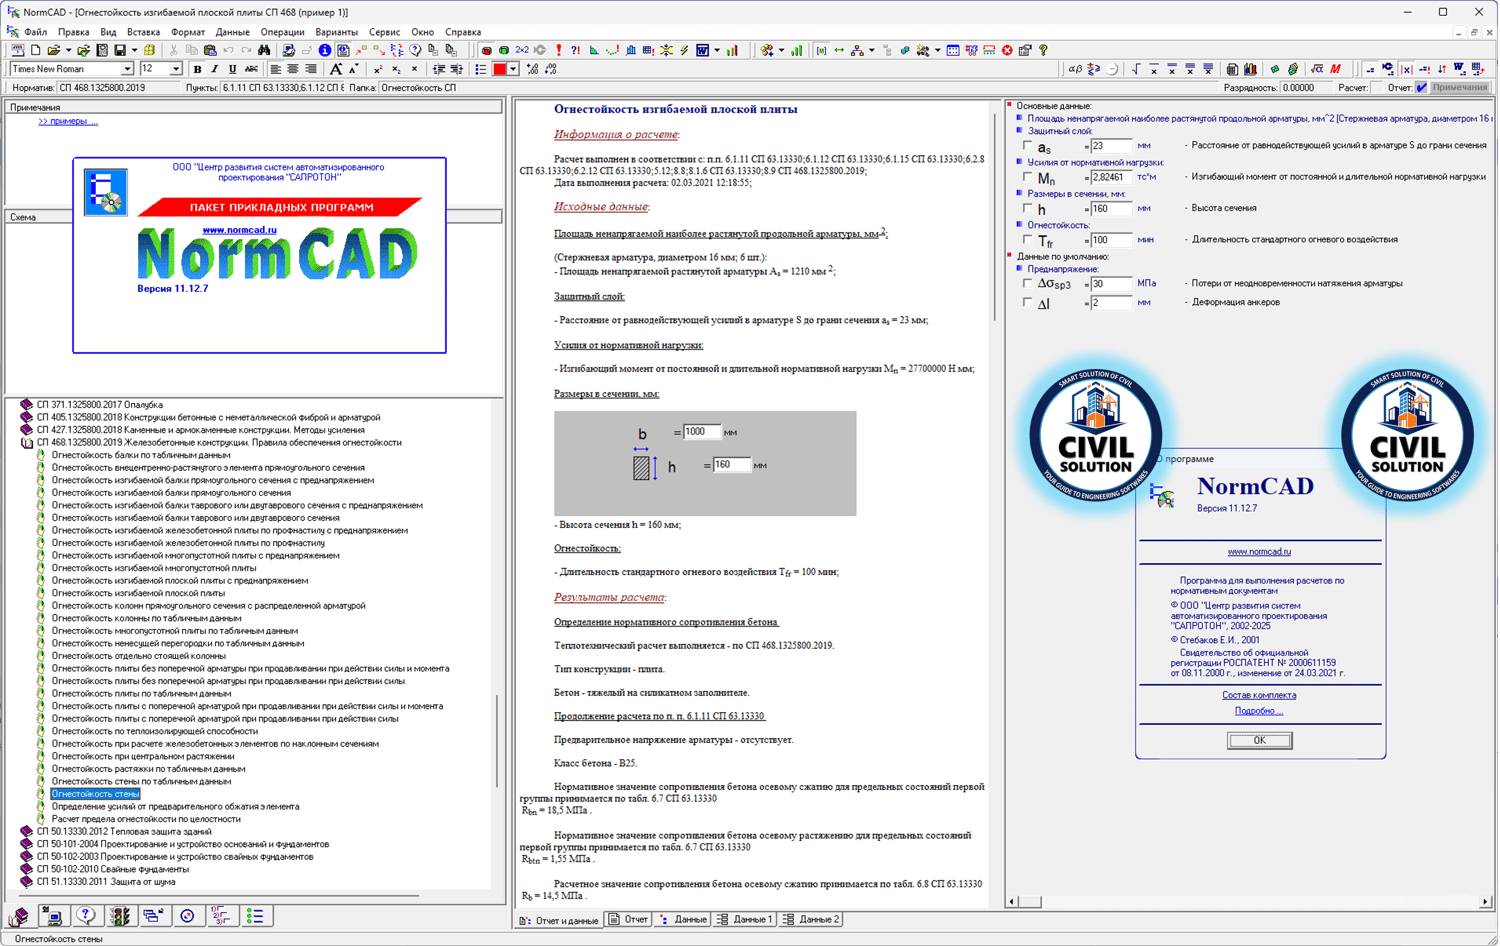
Task: Click the question bubble icon in bottom panel
Action: 86,916
